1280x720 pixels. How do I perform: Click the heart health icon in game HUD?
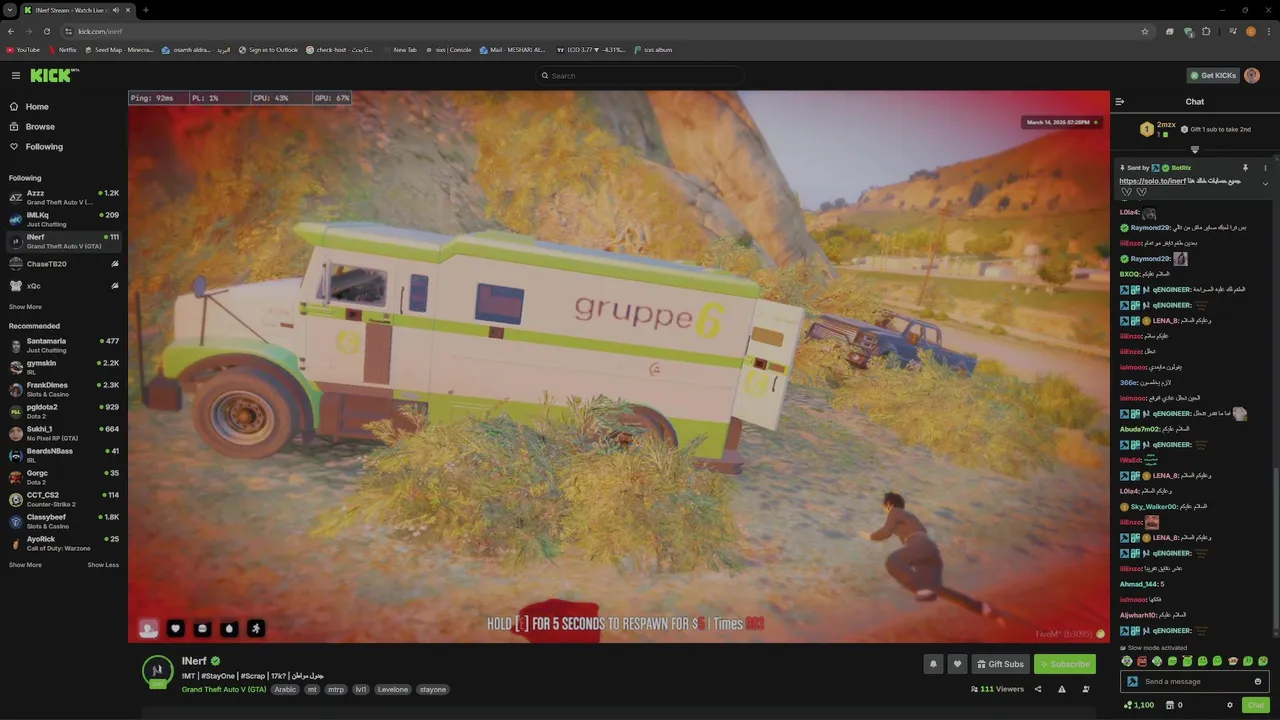click(x=175, y=628)
